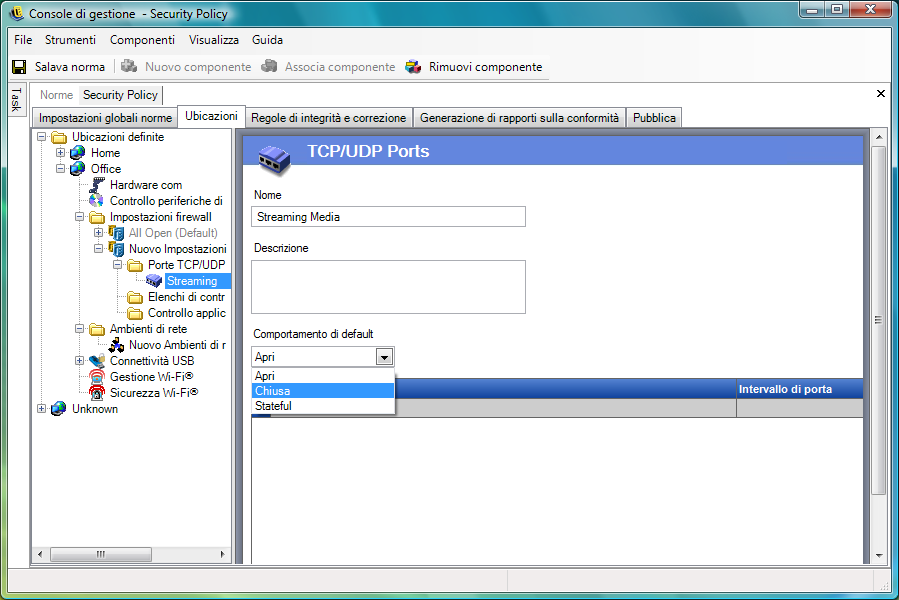Click the Unknown location globe icon
899x600 pixels.
[x=58, y=409]
